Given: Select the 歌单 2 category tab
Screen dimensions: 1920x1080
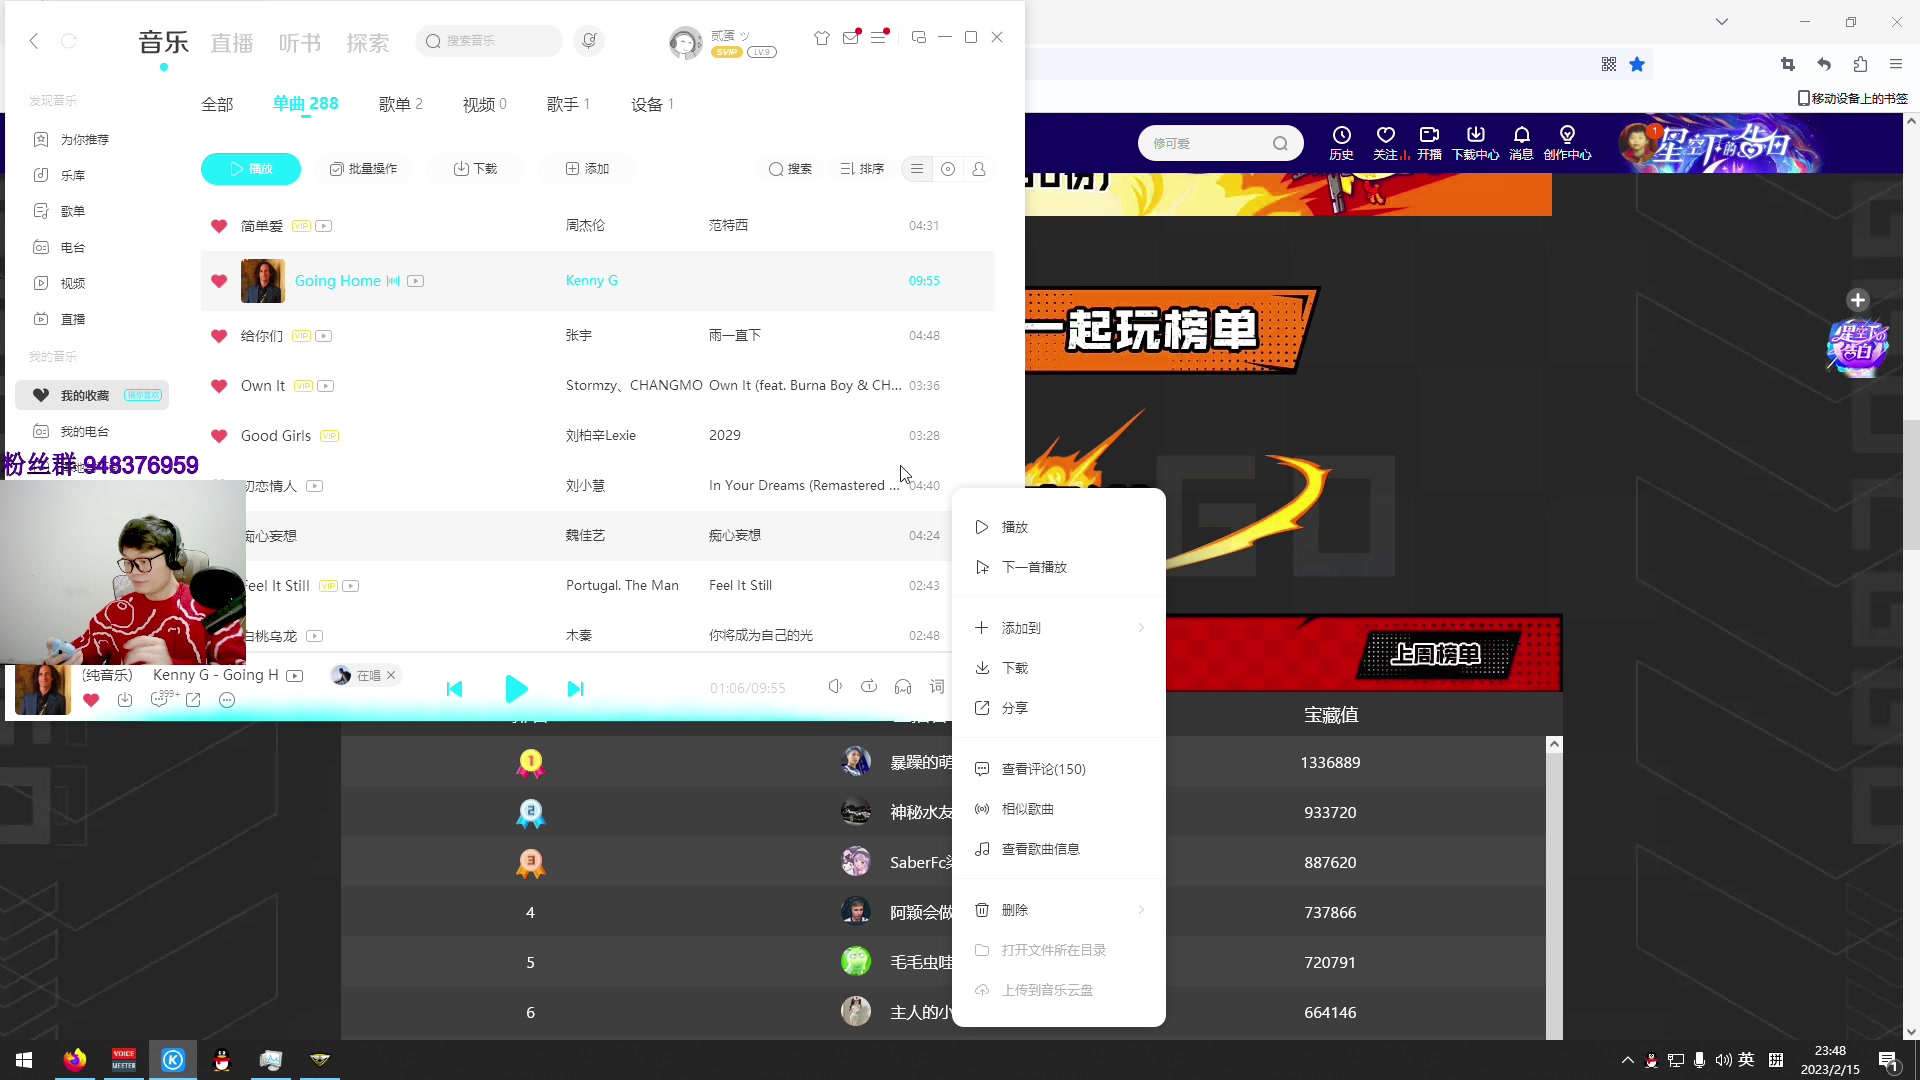Looking at the screenshot, I should click(401, 104).
